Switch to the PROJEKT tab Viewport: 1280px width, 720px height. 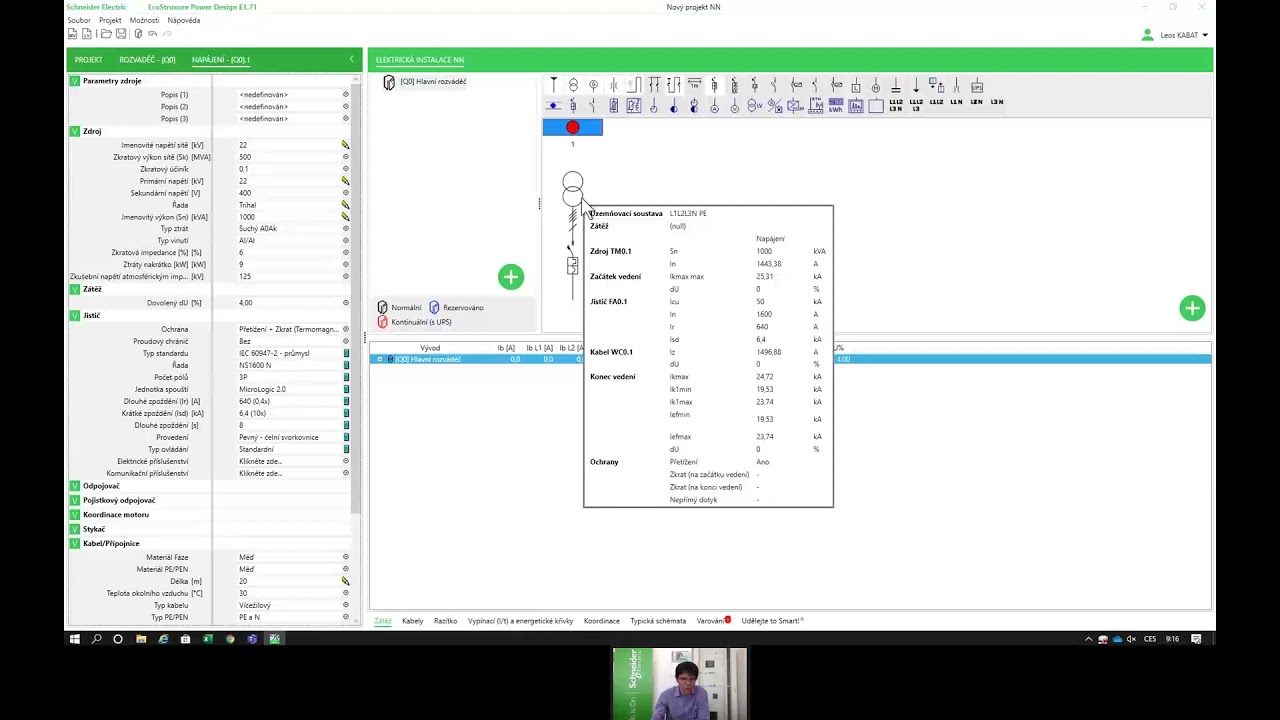point(88,60)
